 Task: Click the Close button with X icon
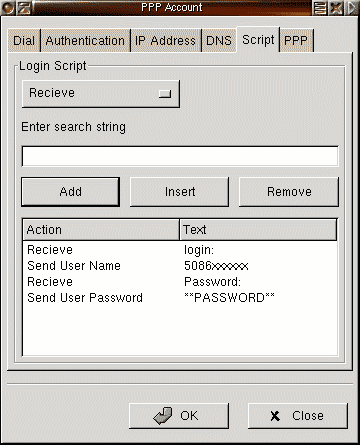coord(298,416)
